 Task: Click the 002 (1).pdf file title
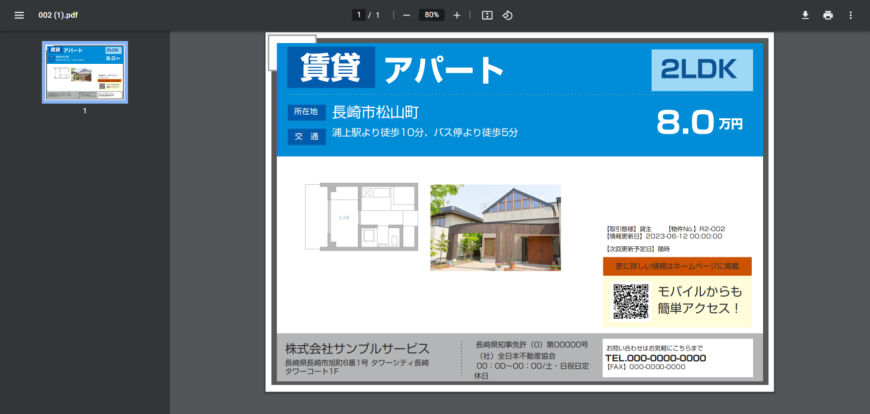(x=58, y=15)
